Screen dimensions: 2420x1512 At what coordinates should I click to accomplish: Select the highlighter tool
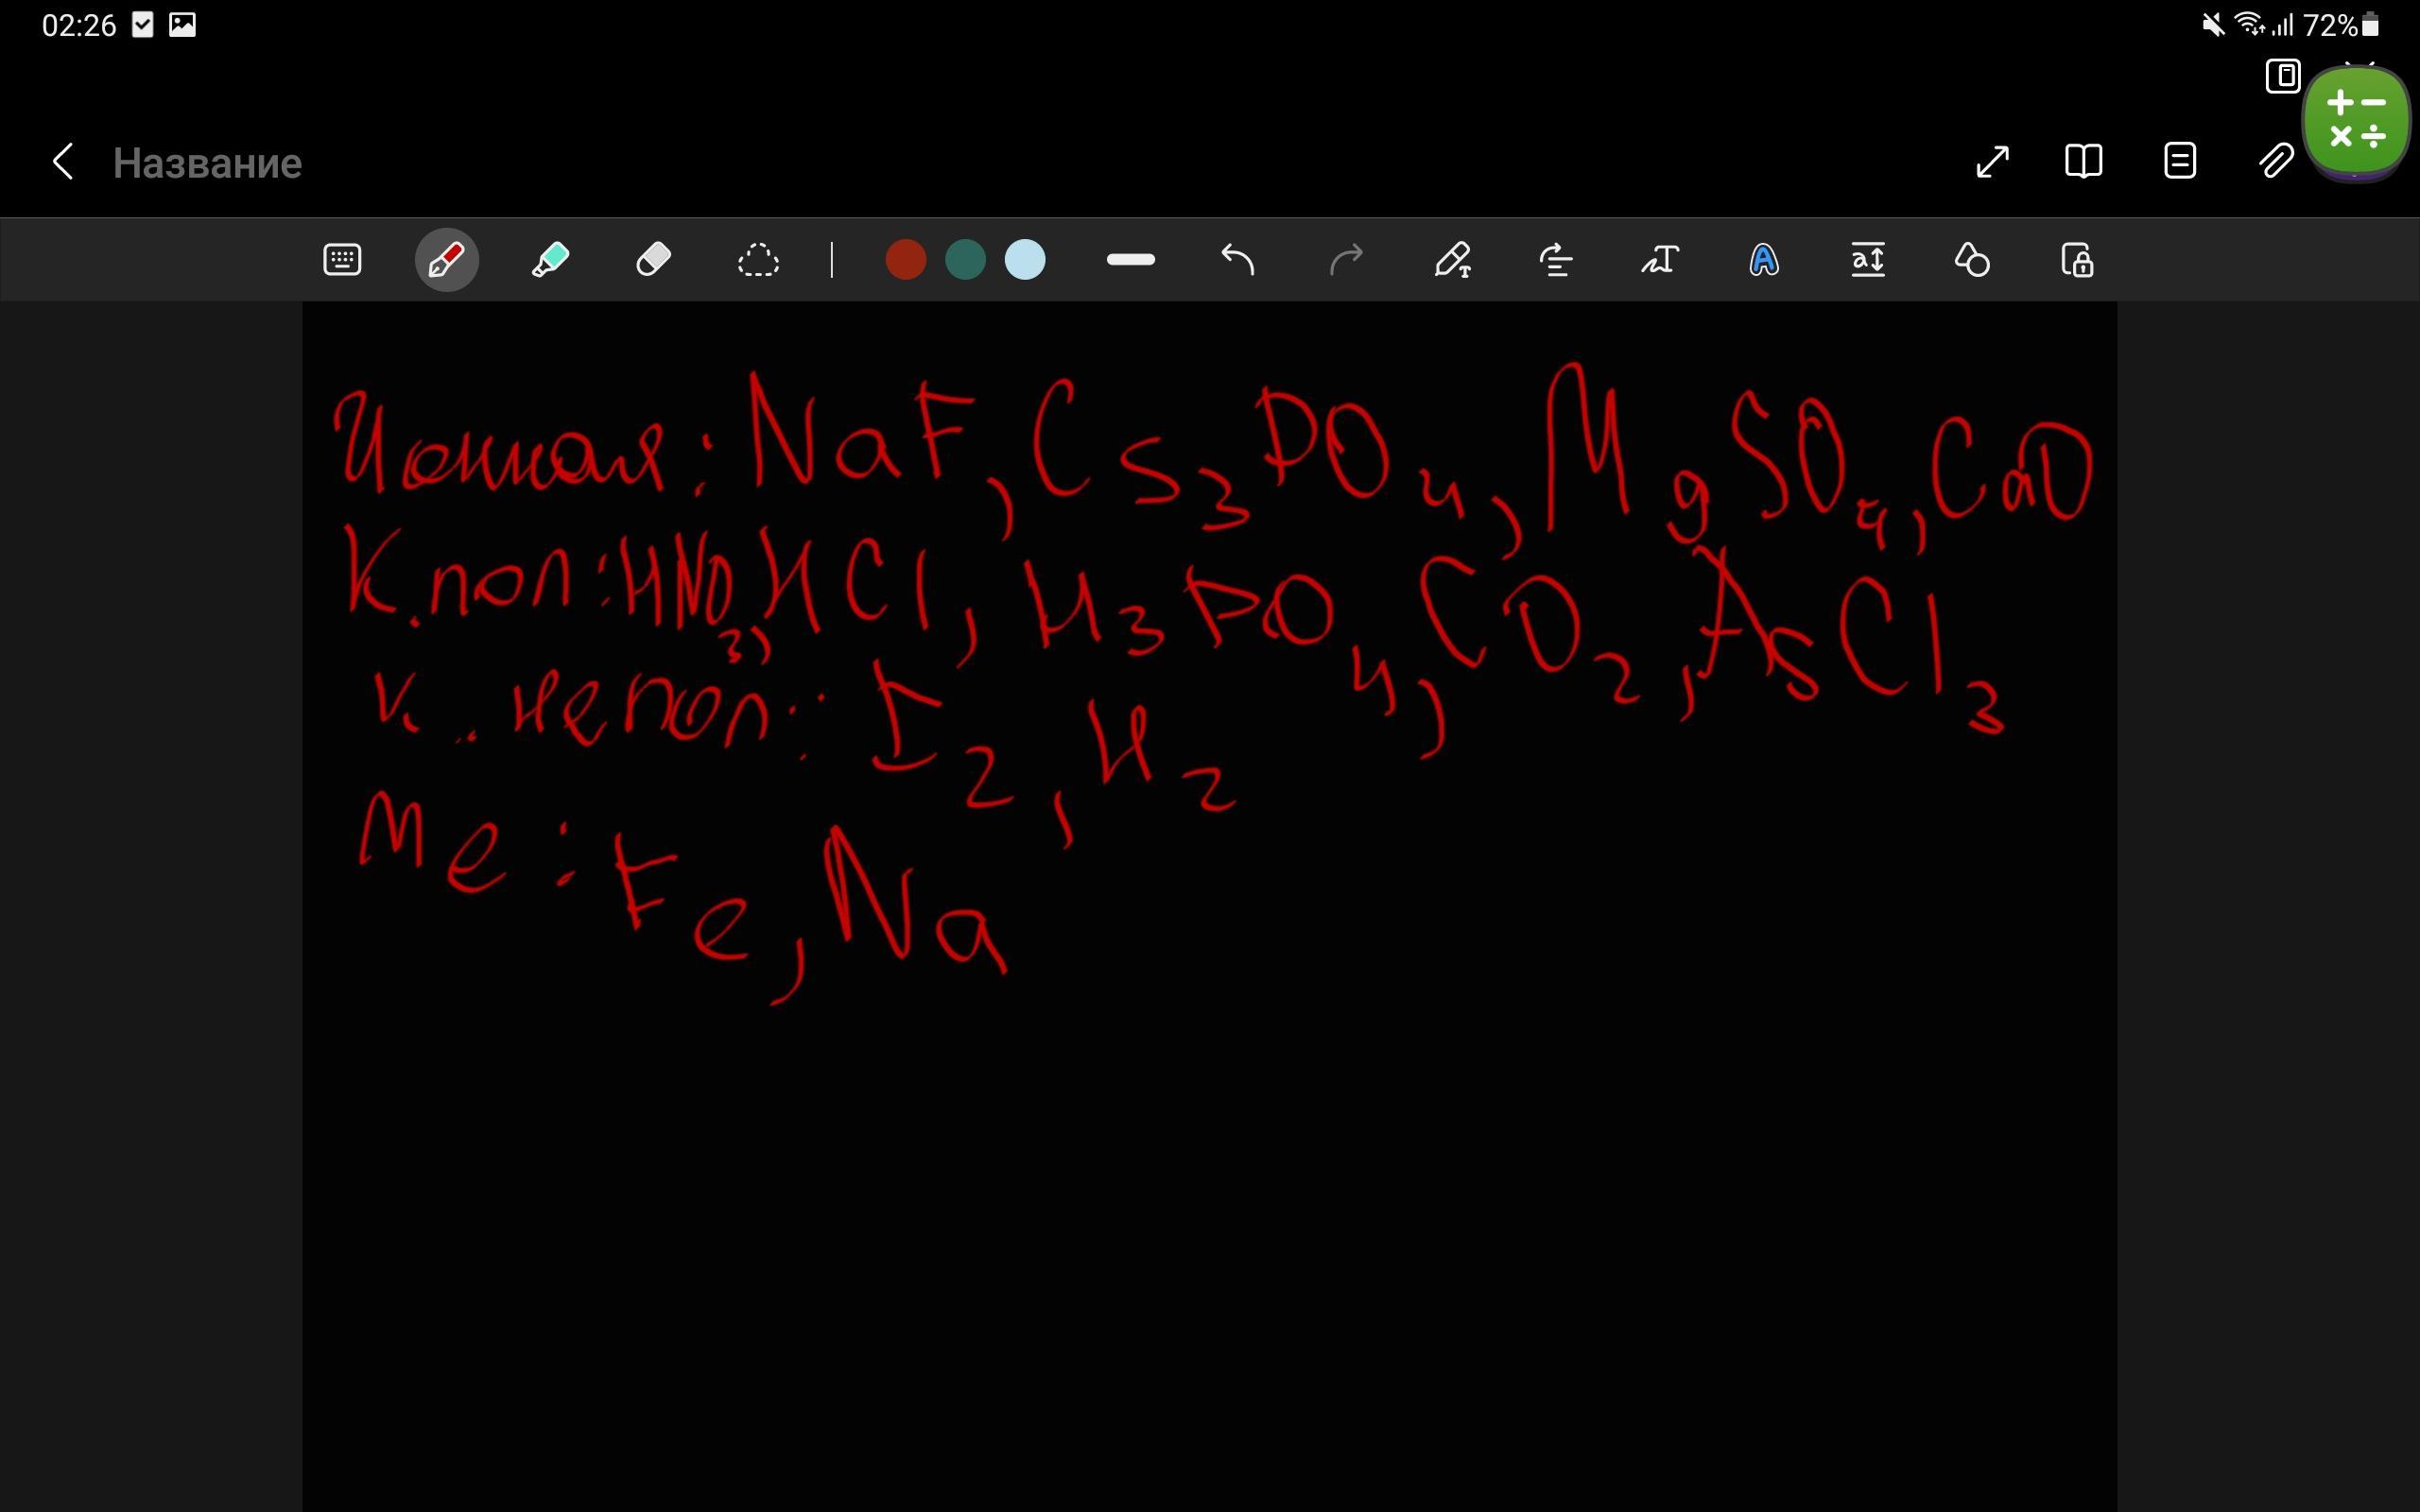pyautogui.click(x=550, y=260)
